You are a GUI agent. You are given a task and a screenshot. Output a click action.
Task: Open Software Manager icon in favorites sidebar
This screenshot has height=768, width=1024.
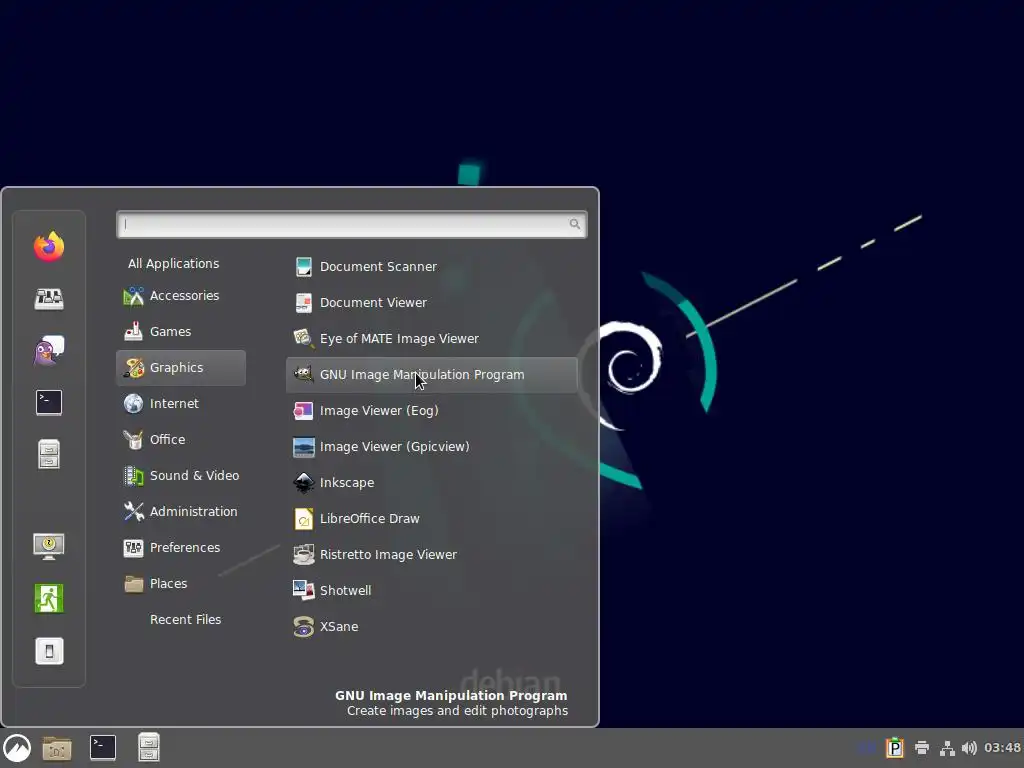coord(49,298)
